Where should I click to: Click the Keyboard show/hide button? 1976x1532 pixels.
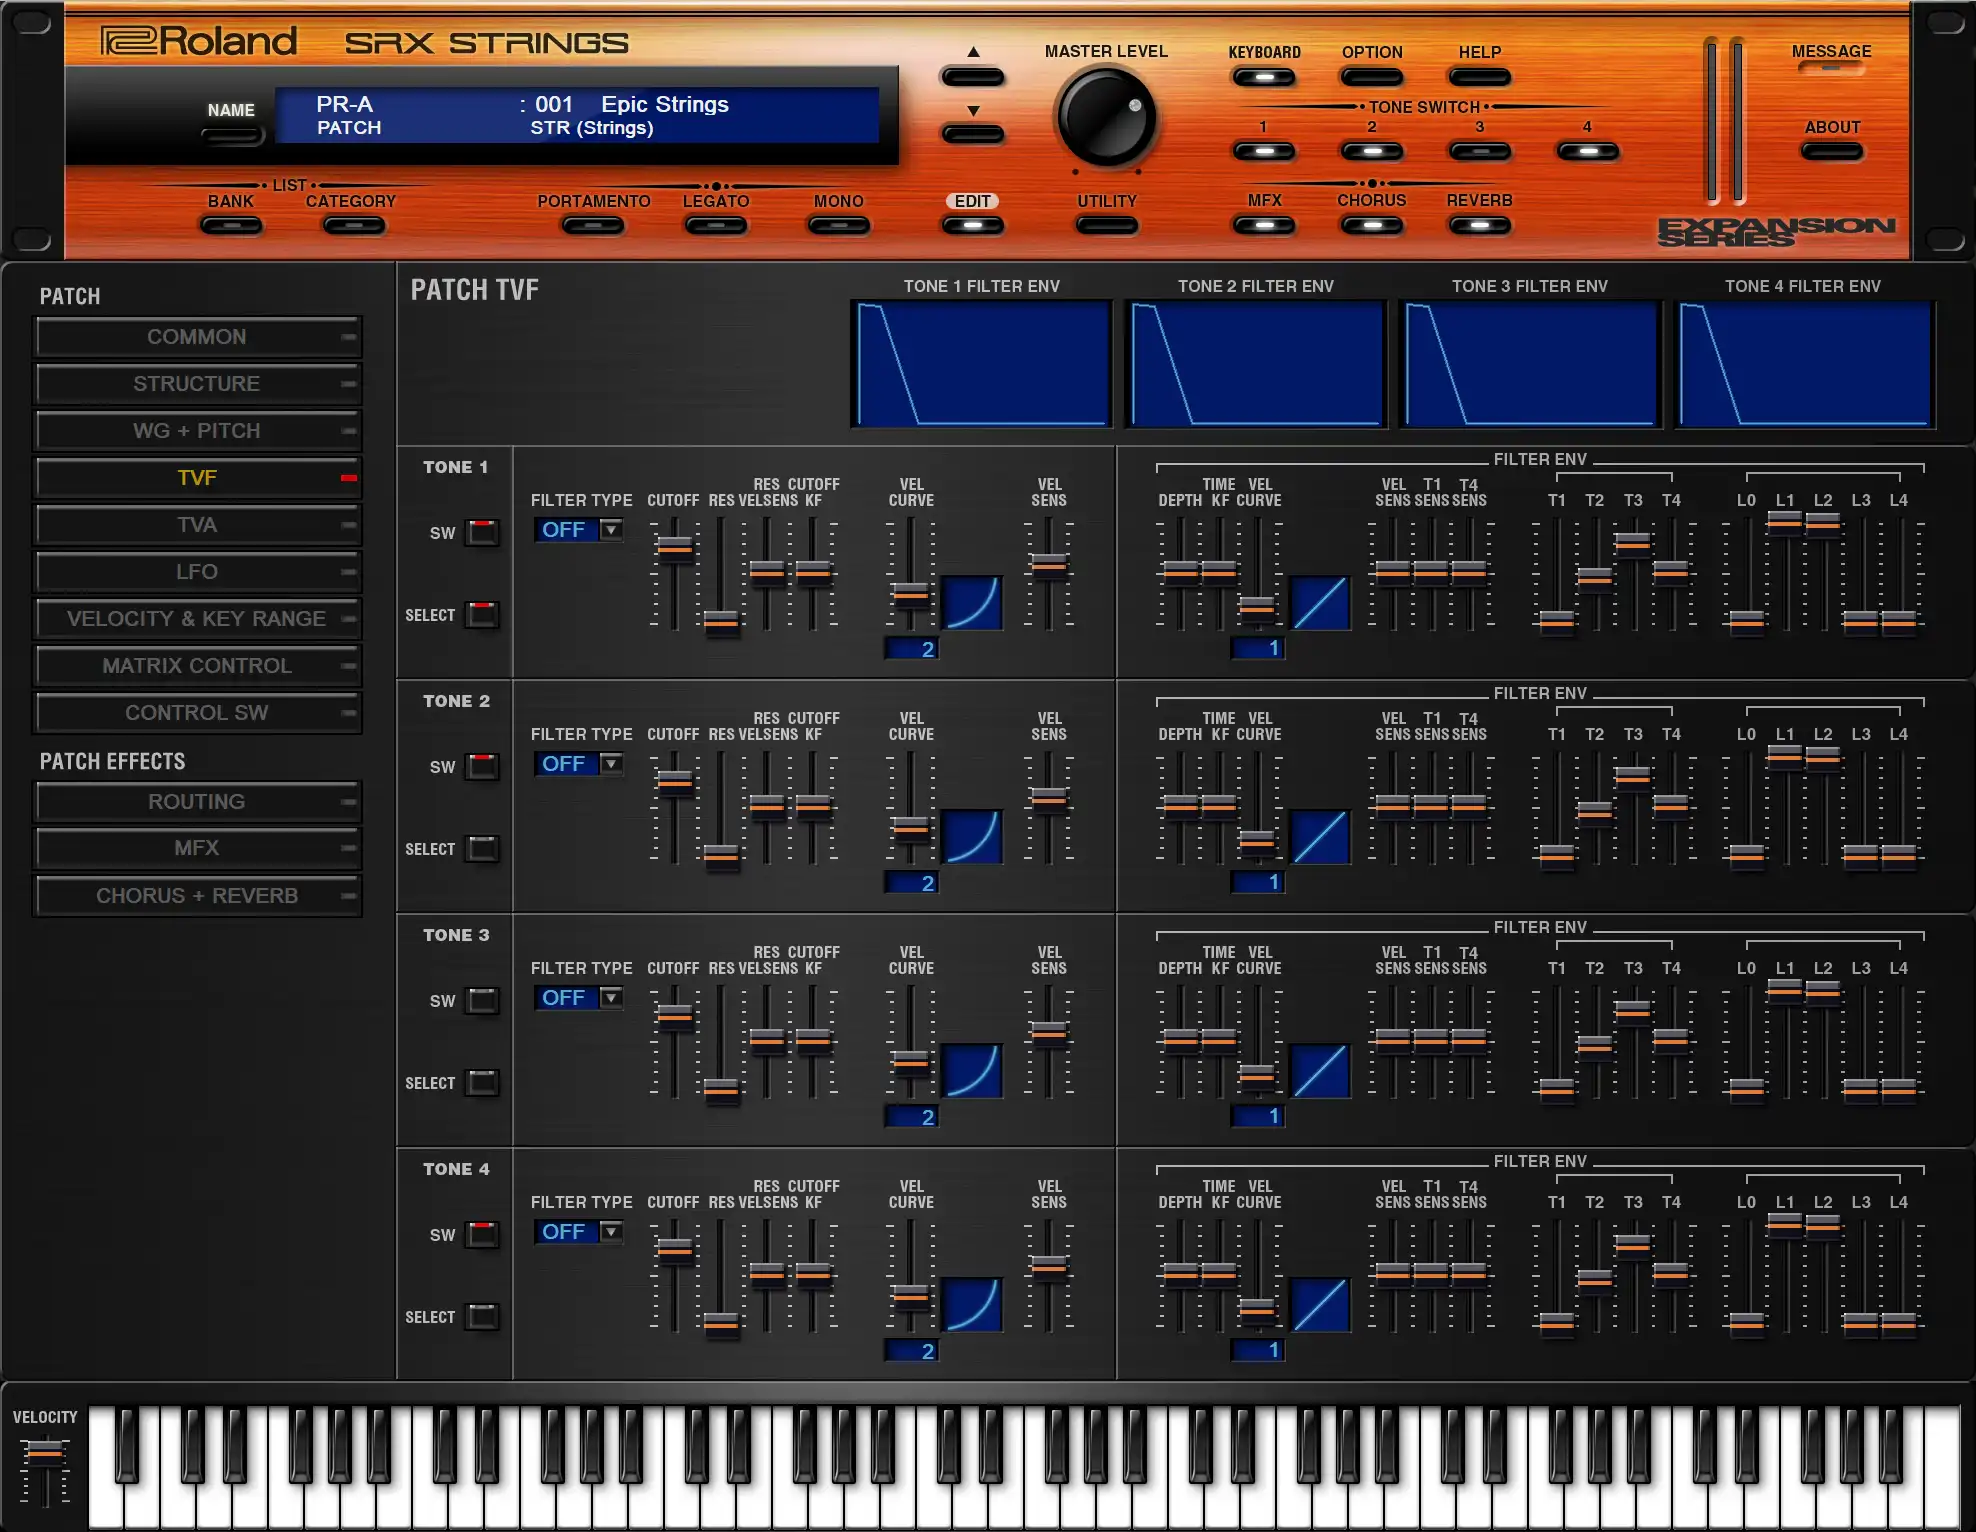[1264, 78]
